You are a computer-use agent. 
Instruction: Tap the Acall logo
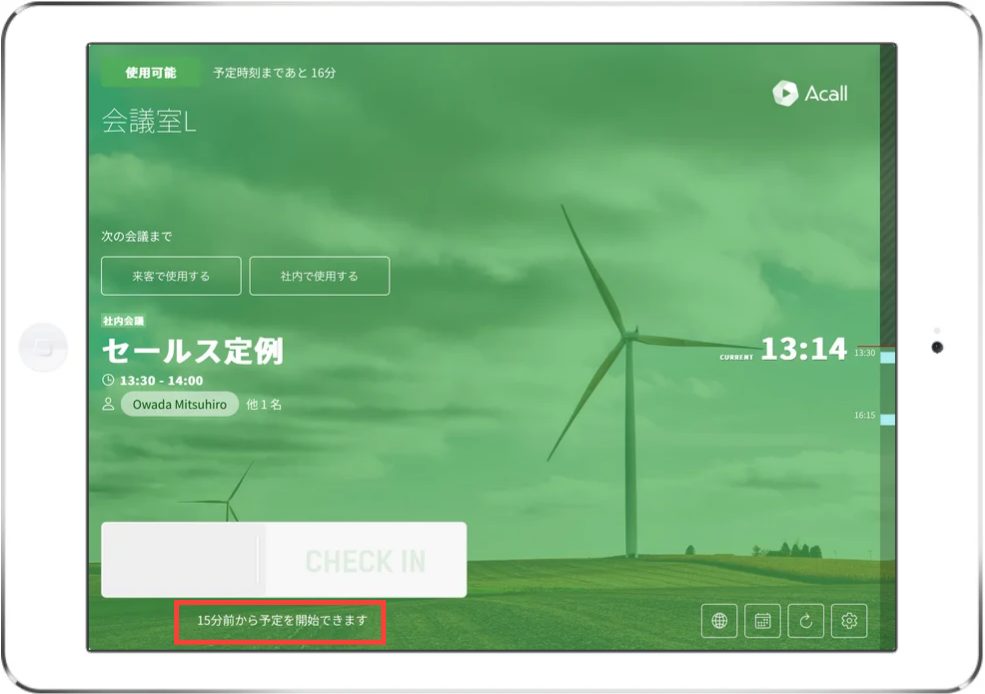[x=810, y=93]
